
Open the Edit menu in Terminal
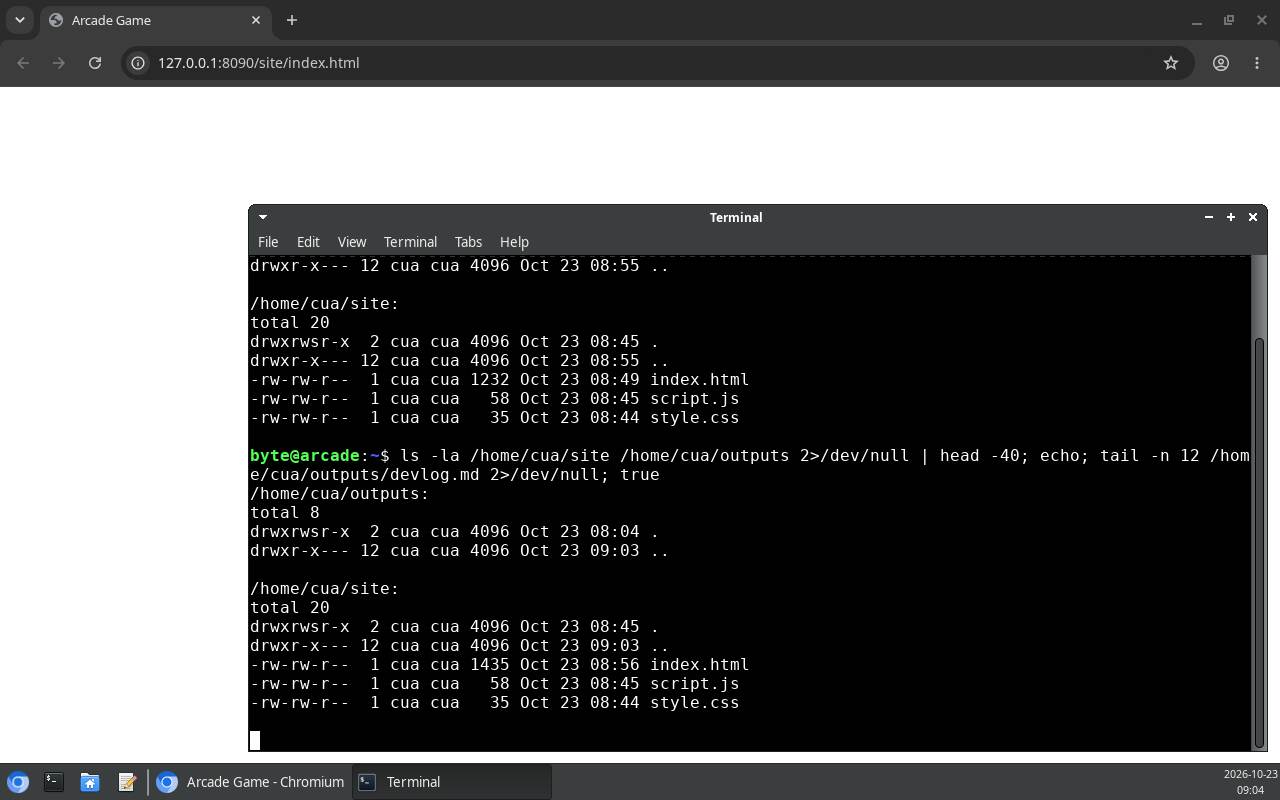(308, 242)
